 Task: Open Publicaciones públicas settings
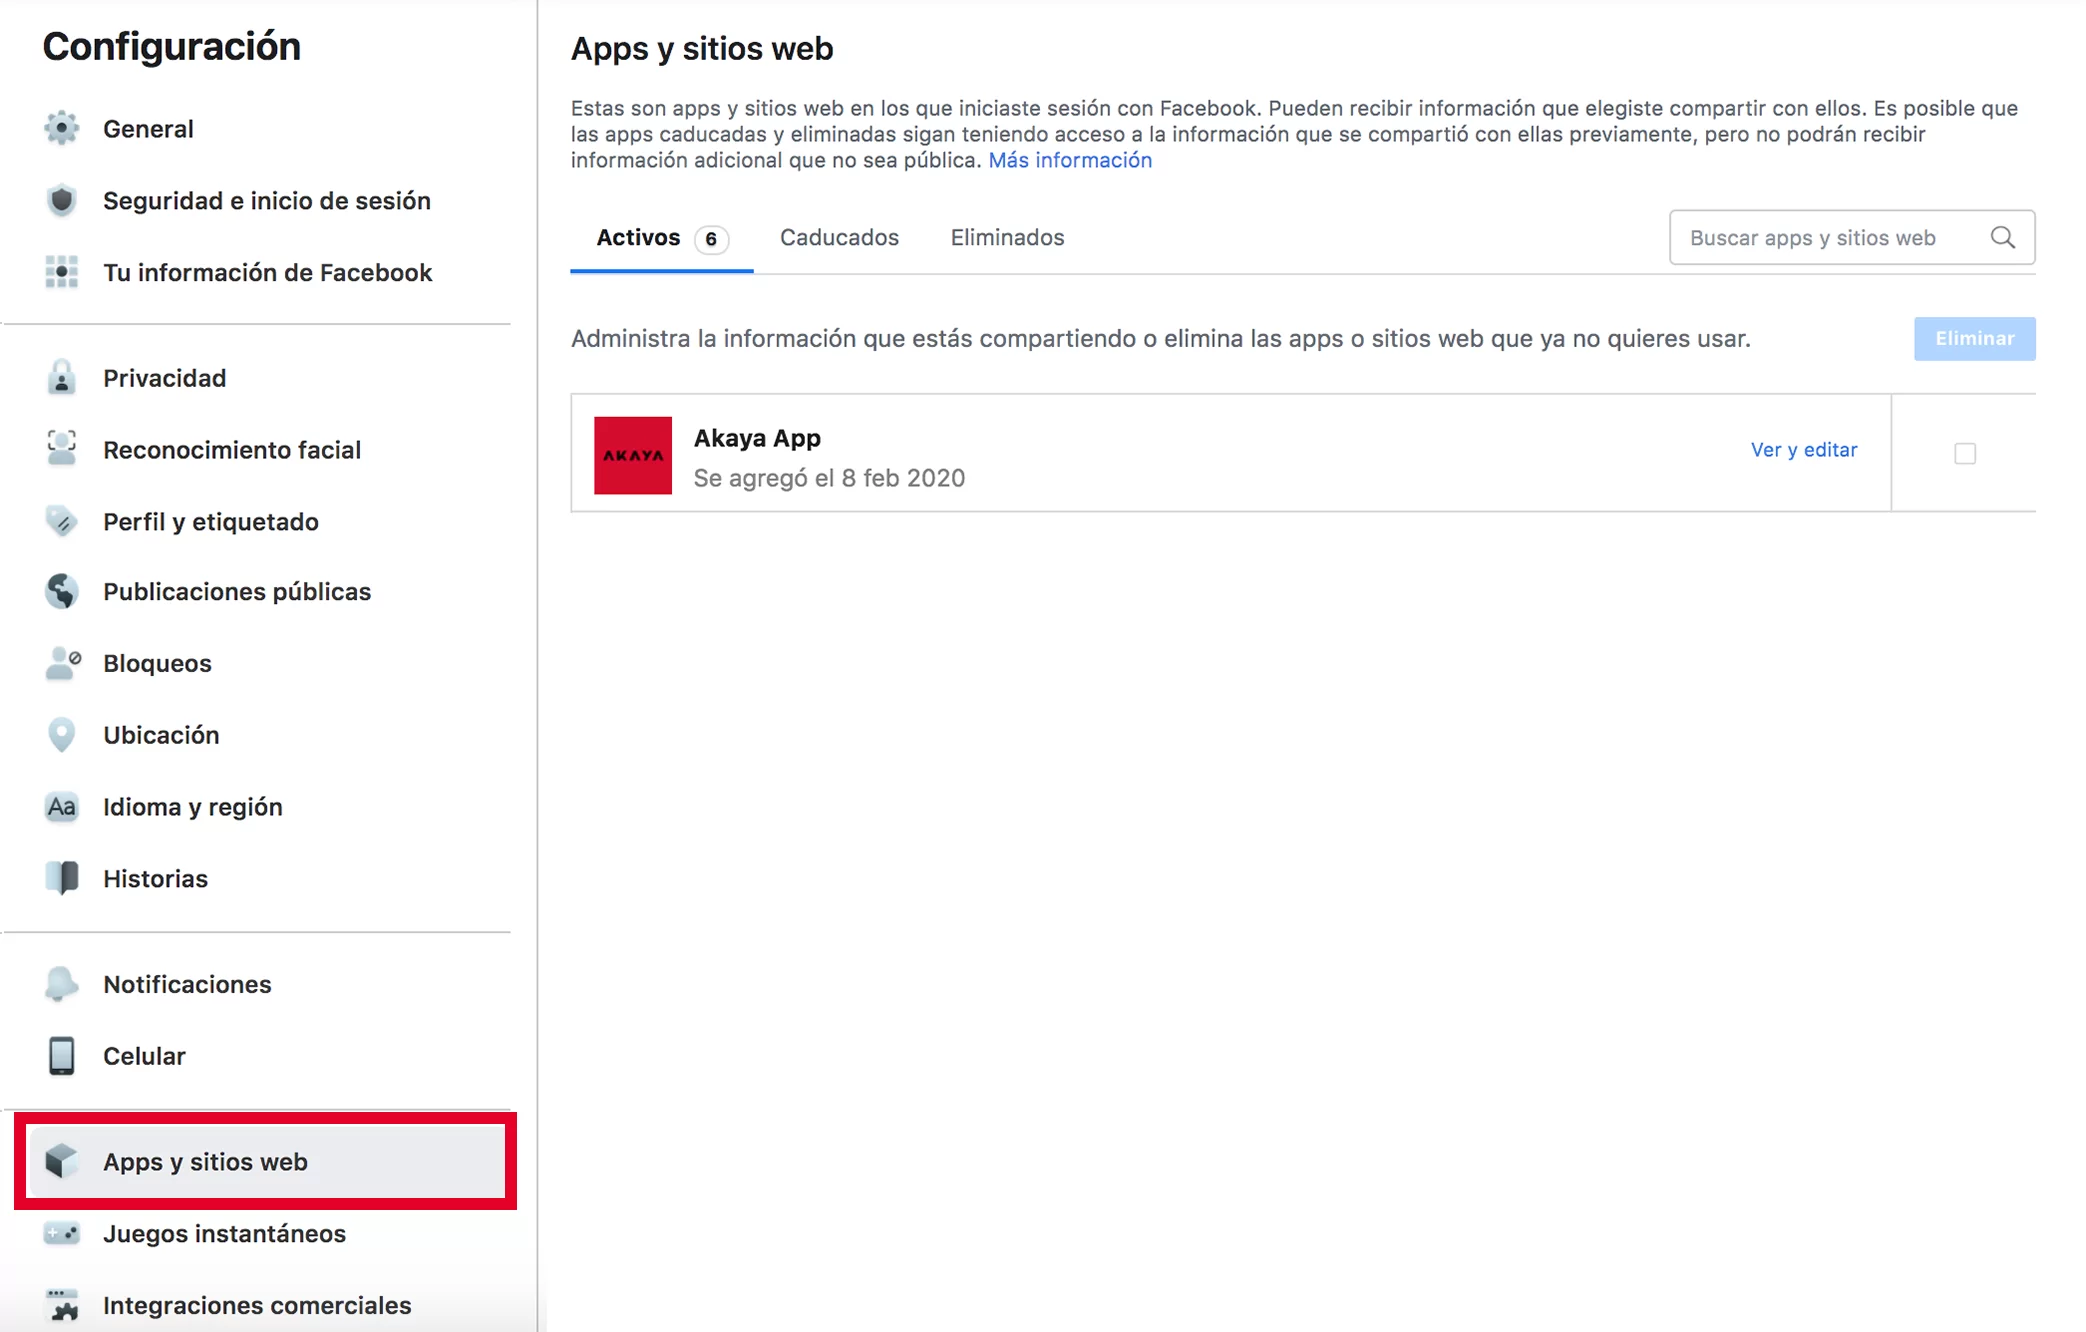click(x=237, y=592)
